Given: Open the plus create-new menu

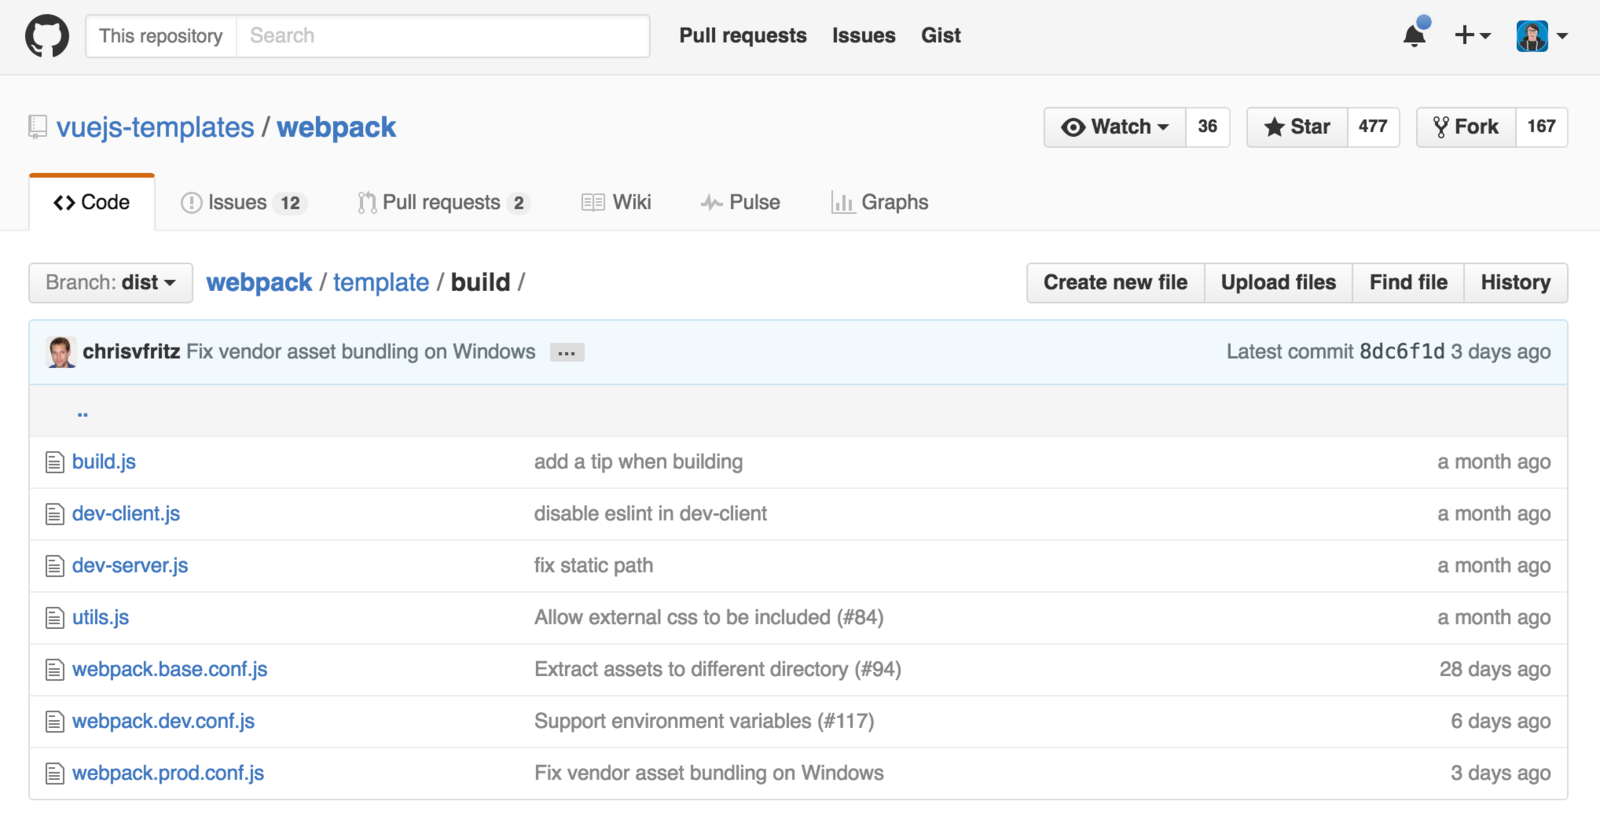Looking at the screenshot, I should 1472,36.
